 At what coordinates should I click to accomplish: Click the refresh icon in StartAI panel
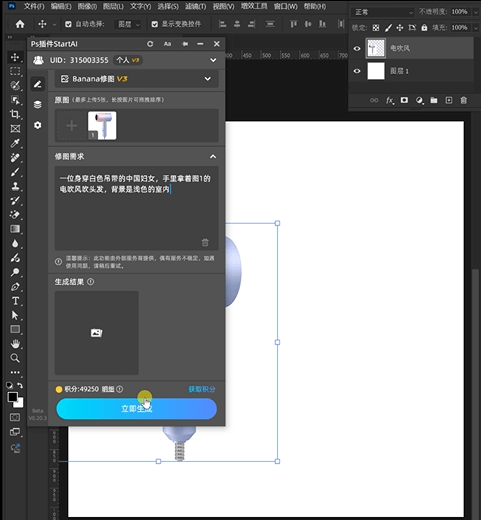[150, 44]
